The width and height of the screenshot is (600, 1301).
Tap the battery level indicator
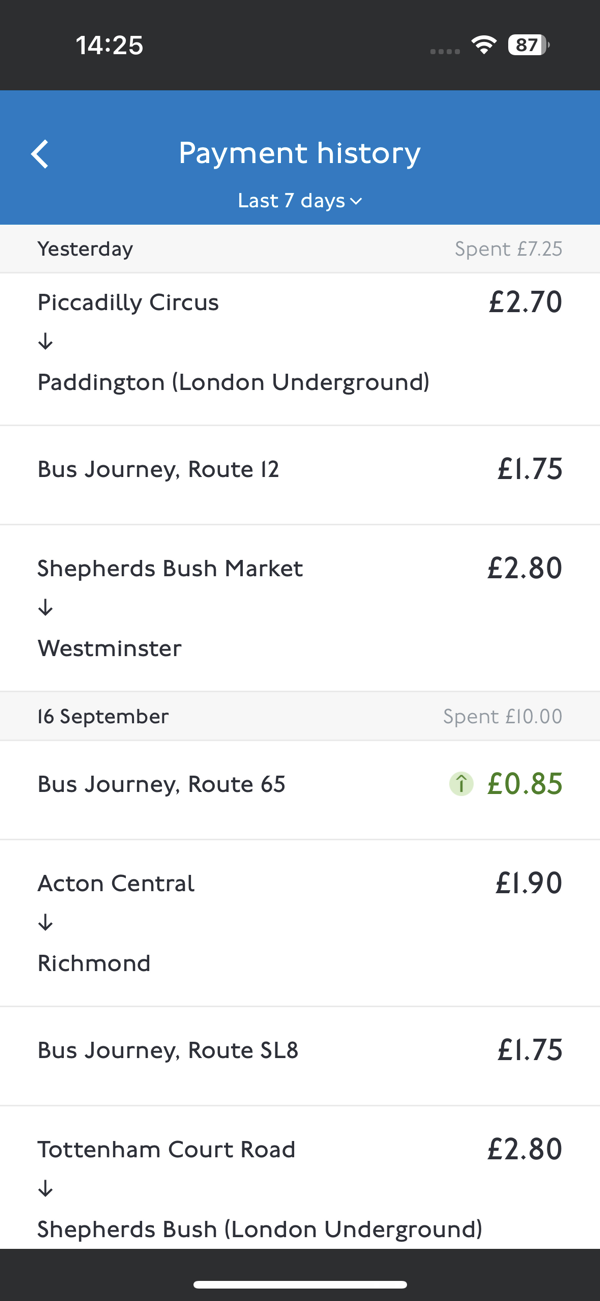pos(527,45)
